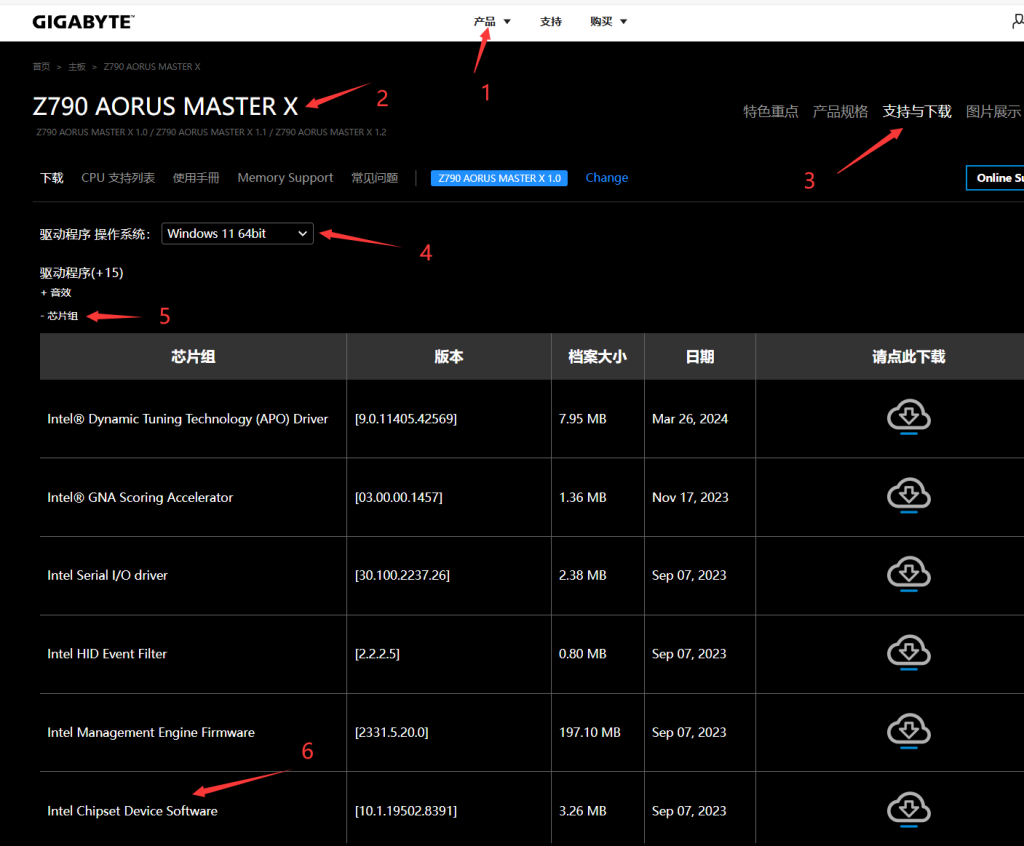Select the 常见问题 sub-tab
The height and width of the screenshot is (846, 1024).
[375, 178]
